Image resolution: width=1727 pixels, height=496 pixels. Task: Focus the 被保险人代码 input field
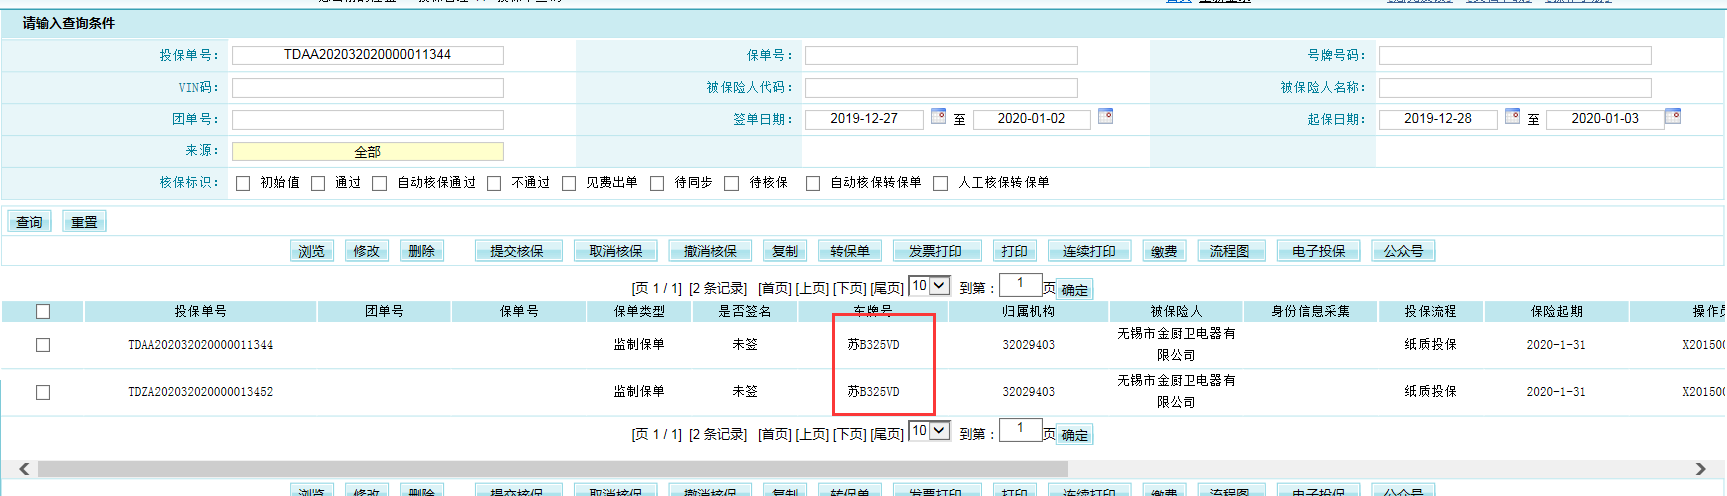[941, 88]
